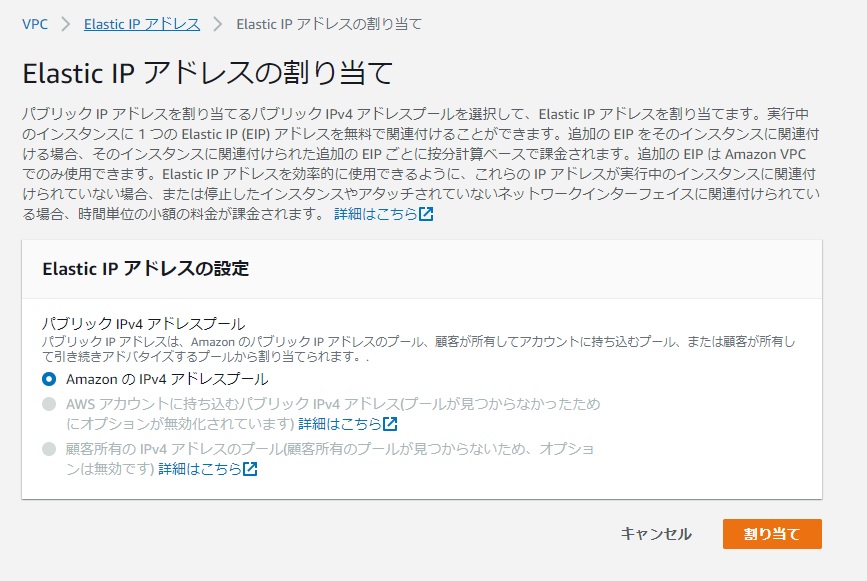Open the VPC breadcrumb link
Screen dimensions: 867x581
[x=35, y=24]
